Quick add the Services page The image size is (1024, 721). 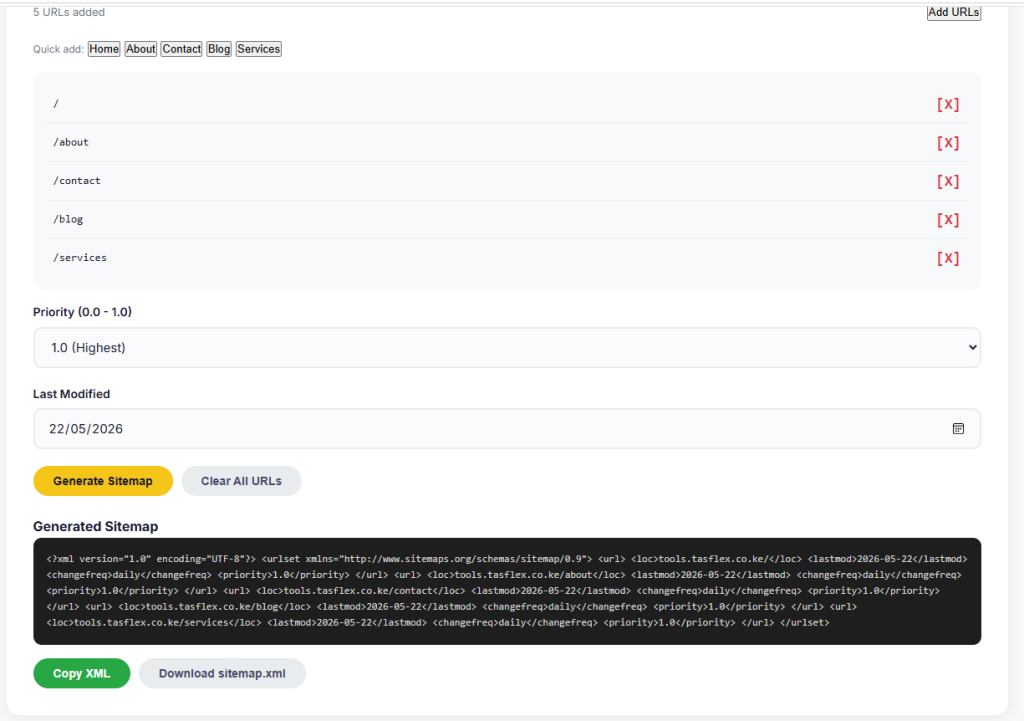pyautogui.click(x=259, y=49)
